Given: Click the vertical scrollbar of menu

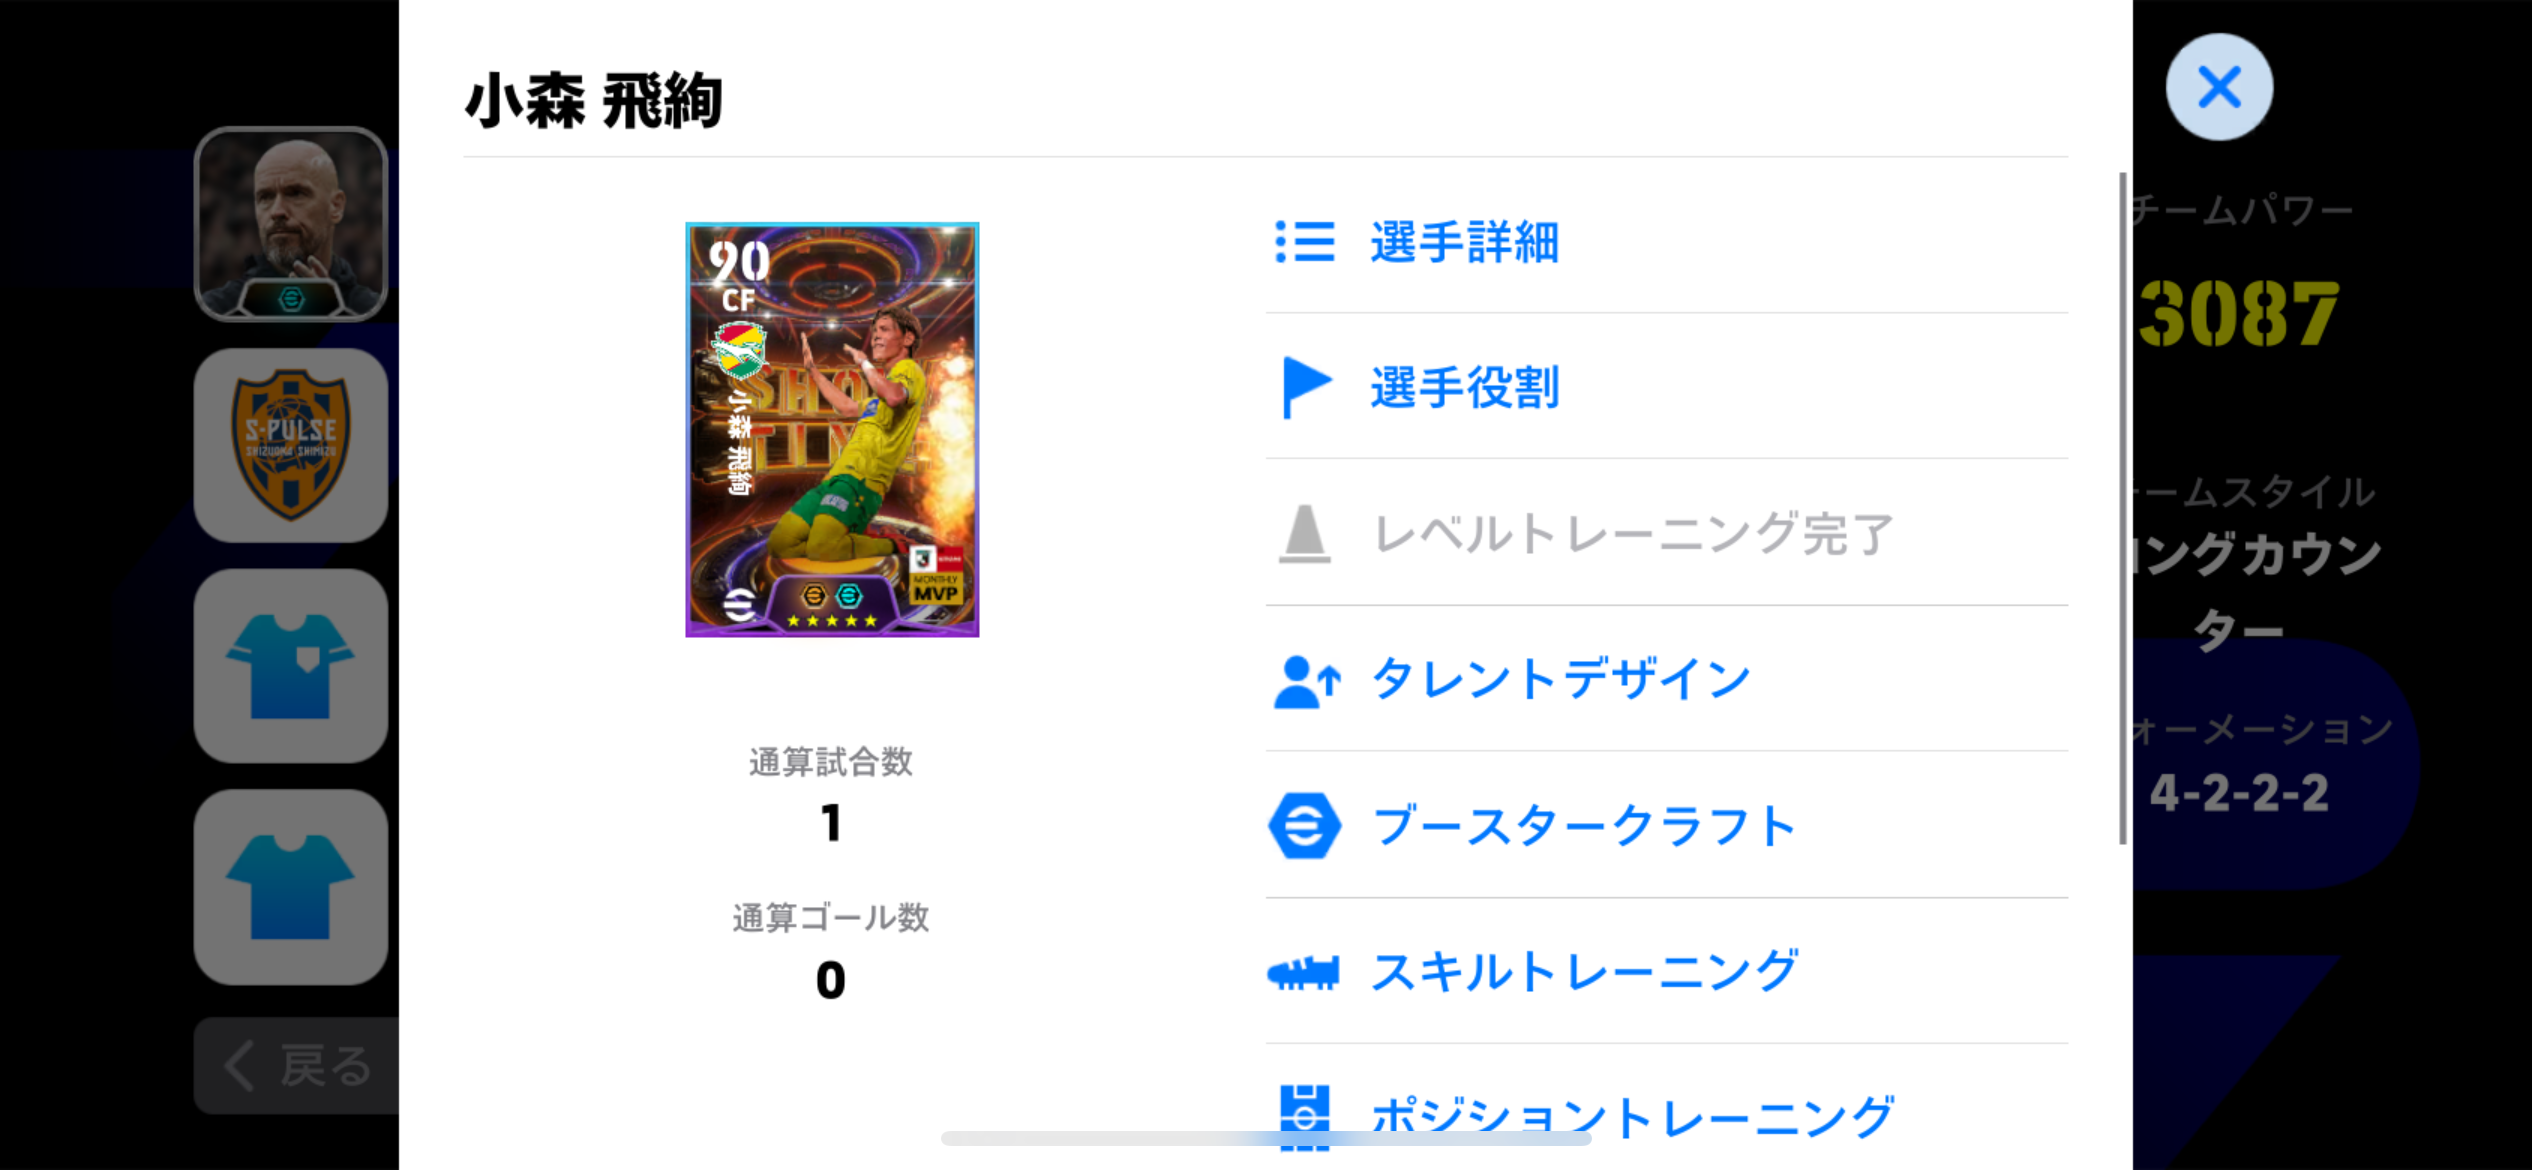Looking at the screenshot, I should 2123,508.
